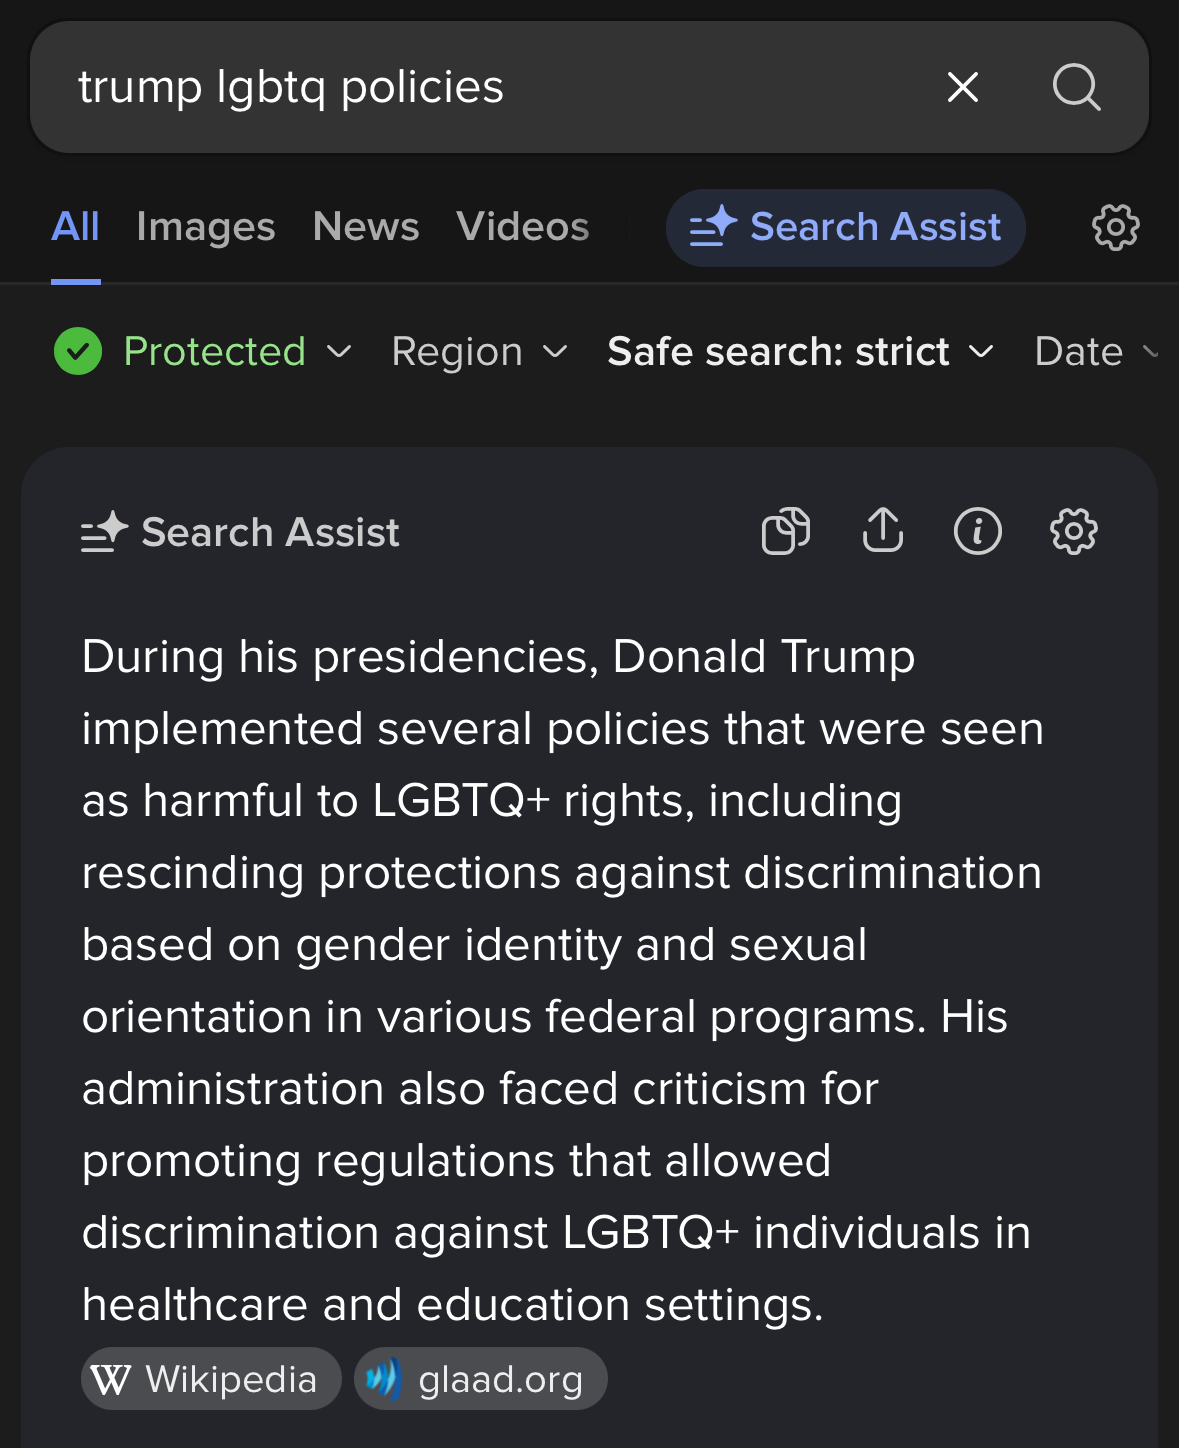
Task: Switch to the Videos tab
Action: coord(523,227)
